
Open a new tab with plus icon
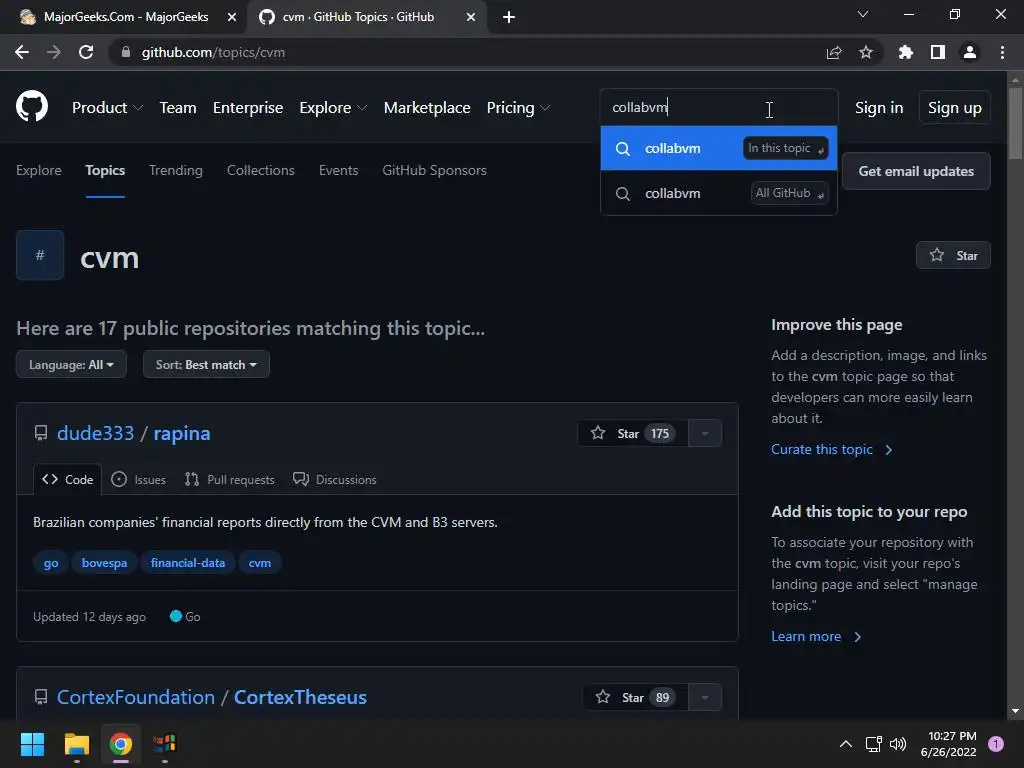[x=509, y=17]
